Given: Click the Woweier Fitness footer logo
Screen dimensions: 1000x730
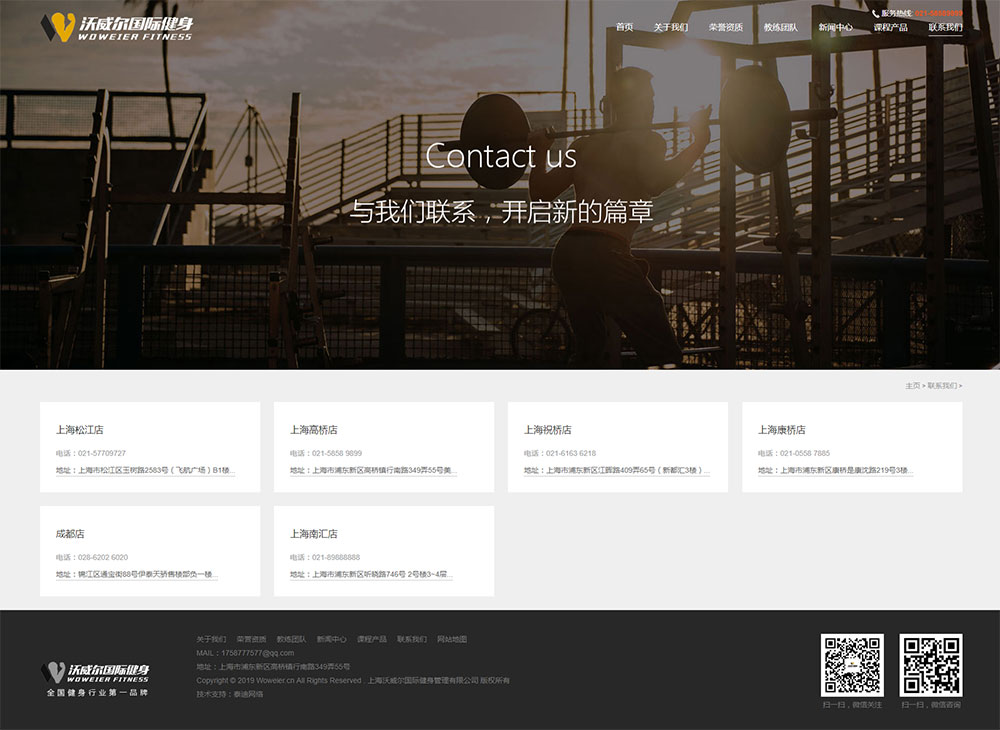Looking at the screenshot, I should point(96,678).
